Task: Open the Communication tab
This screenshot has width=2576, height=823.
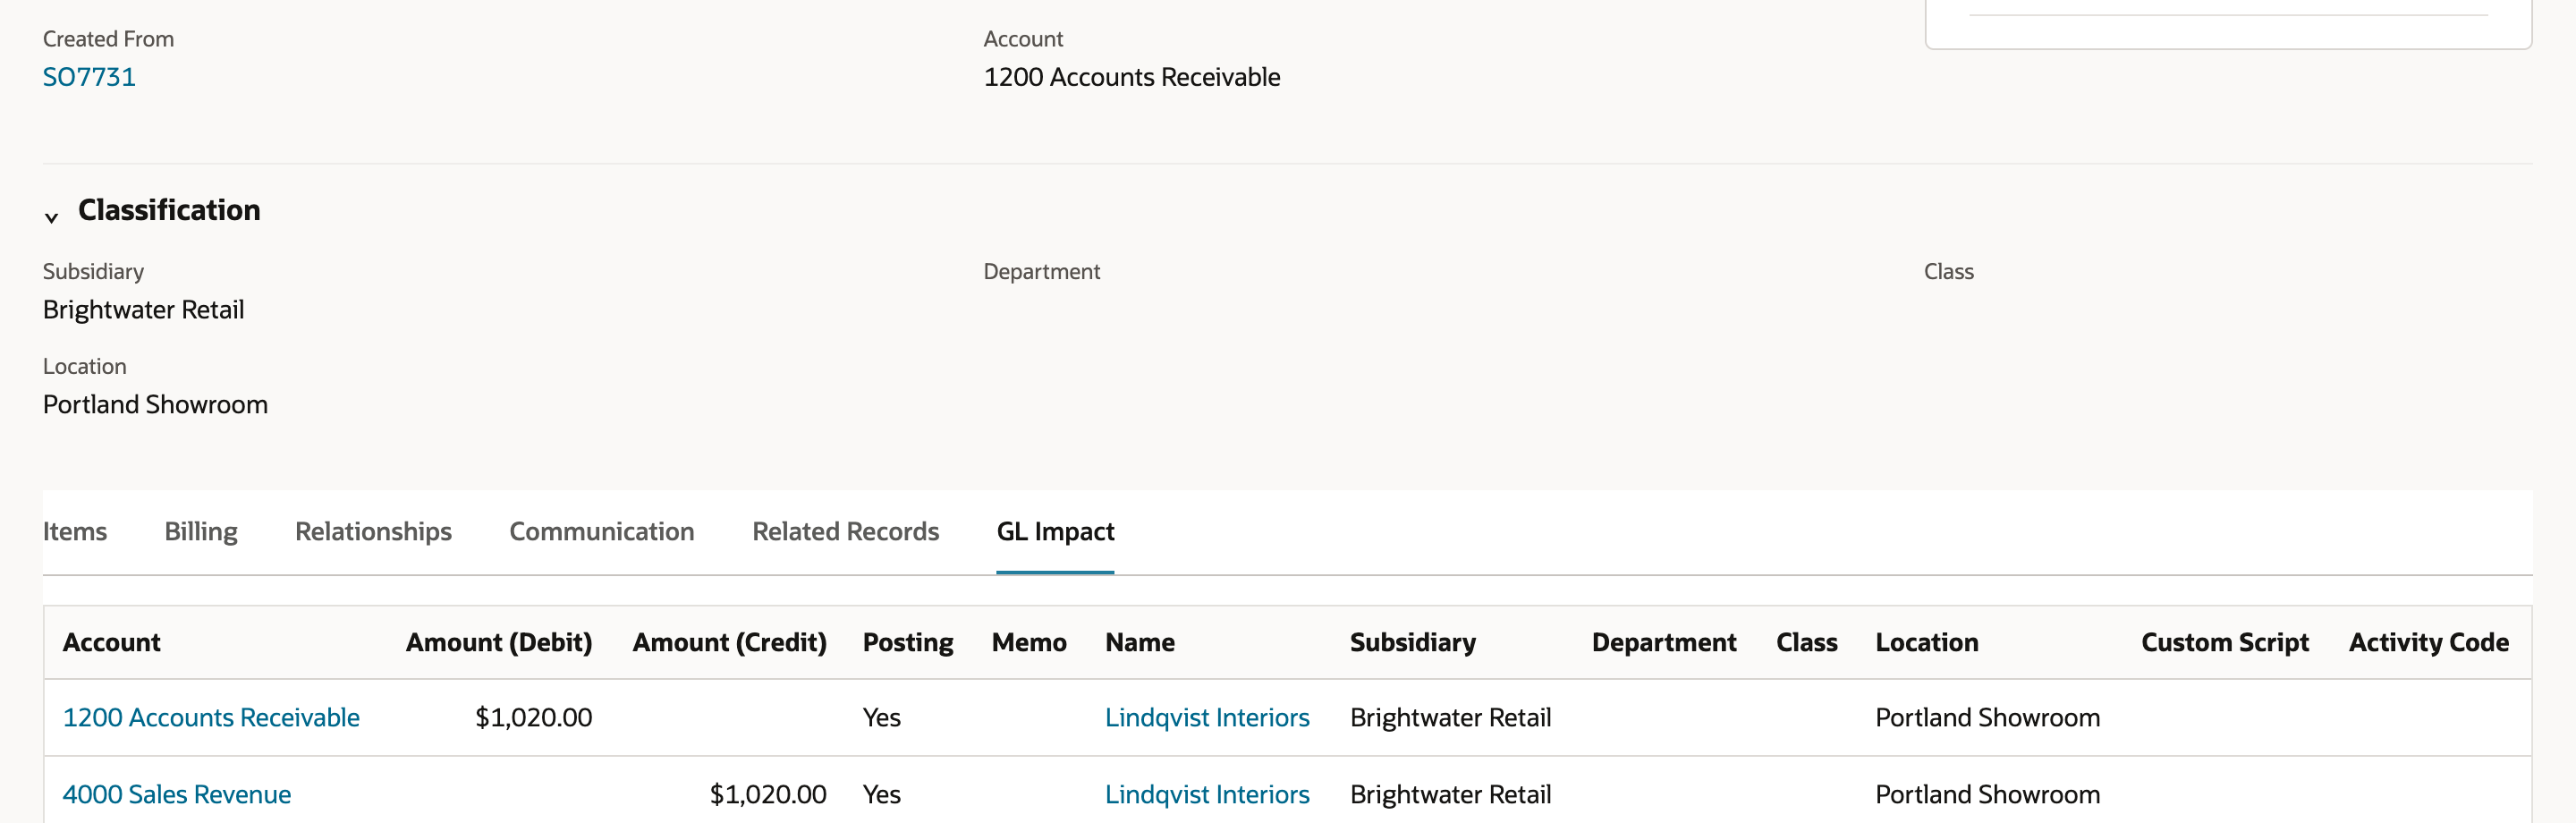Action: [602, 531]
